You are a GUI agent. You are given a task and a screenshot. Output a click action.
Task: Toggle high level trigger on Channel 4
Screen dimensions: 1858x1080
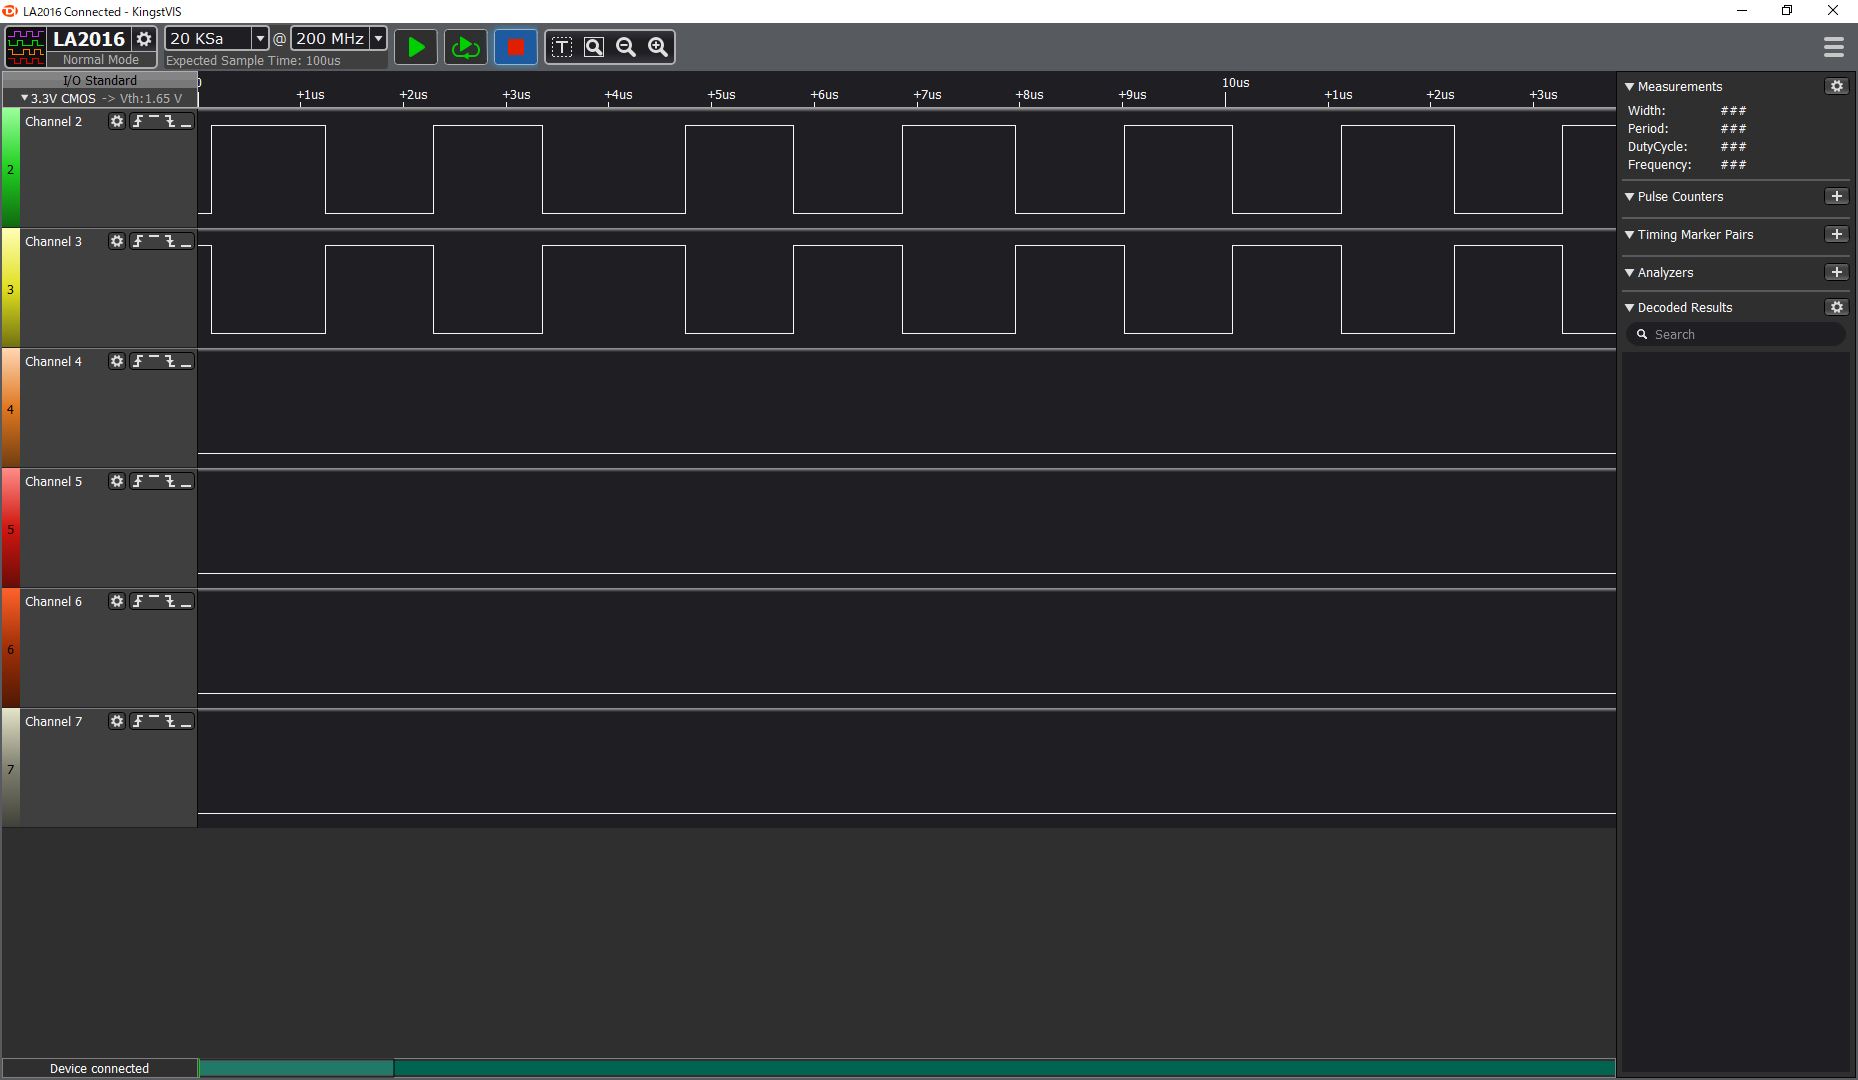[x=154, y=361]
